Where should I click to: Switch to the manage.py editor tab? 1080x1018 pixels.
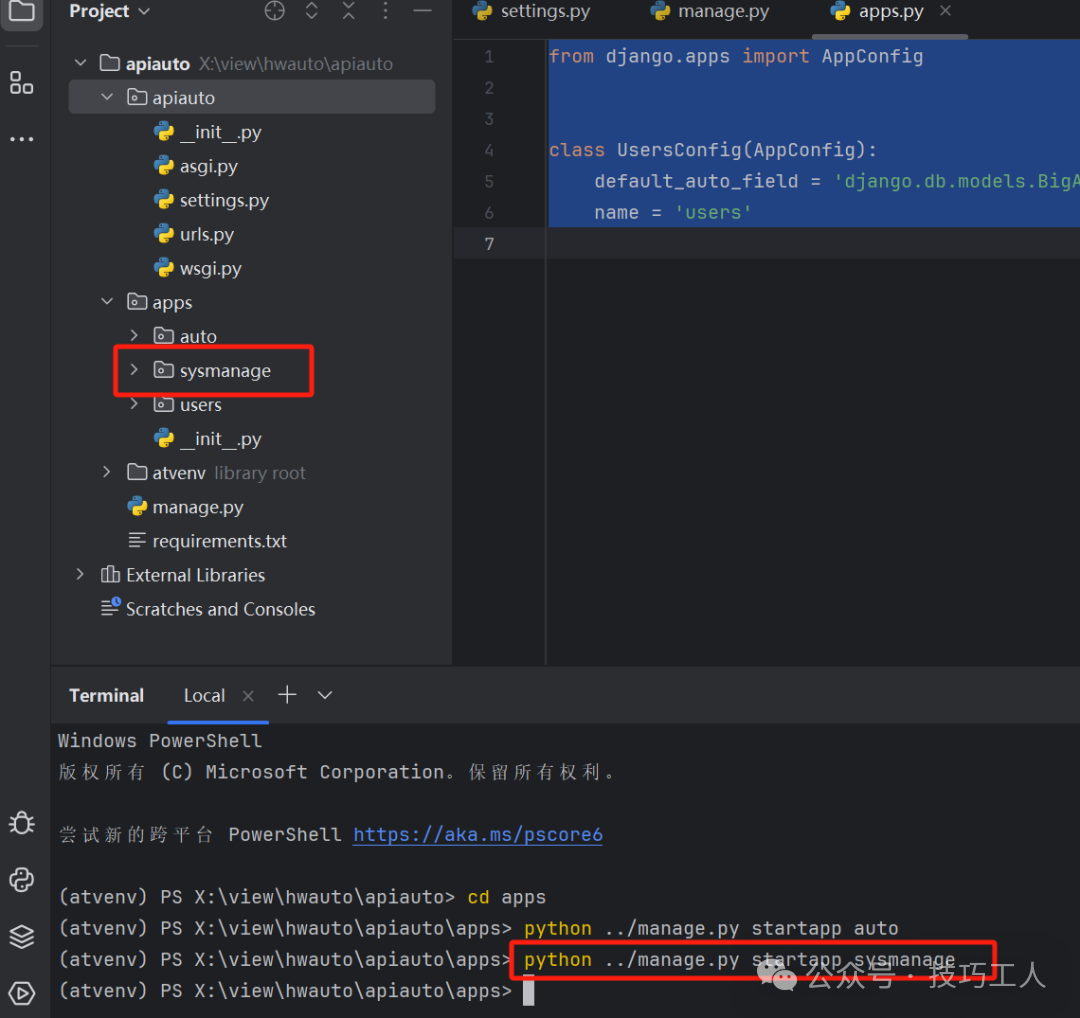click(710, 12)
